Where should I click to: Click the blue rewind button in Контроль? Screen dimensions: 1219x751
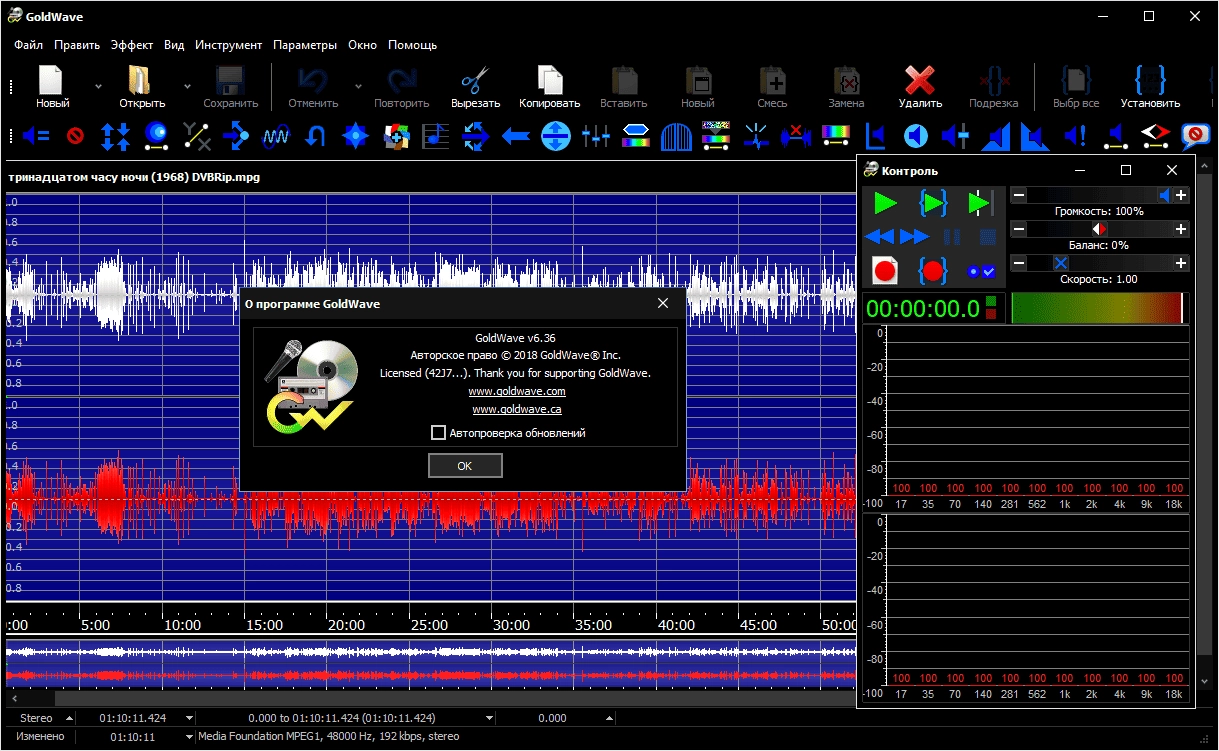[879, 237]
